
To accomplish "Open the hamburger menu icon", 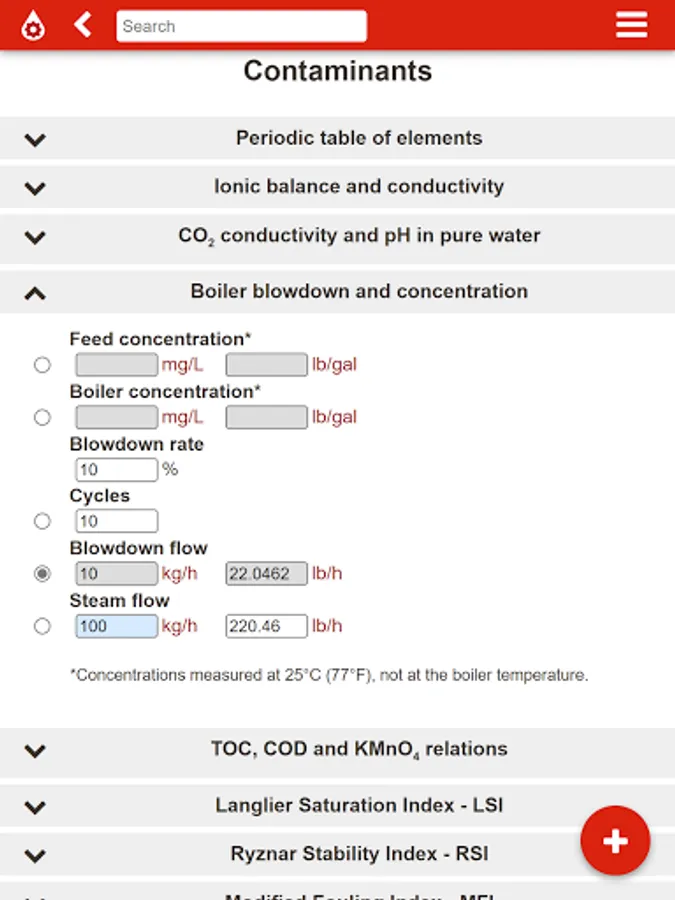I will click(x=631, y=25).
